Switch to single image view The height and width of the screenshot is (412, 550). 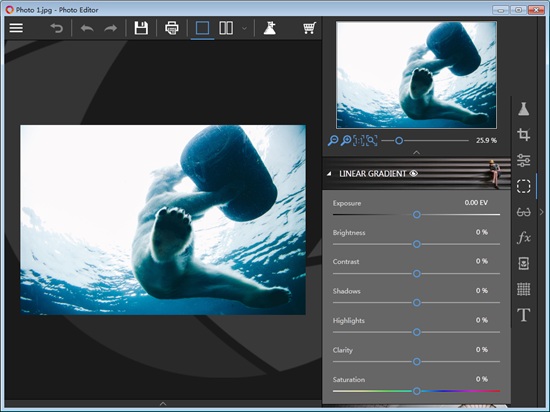tap(202, 28)
